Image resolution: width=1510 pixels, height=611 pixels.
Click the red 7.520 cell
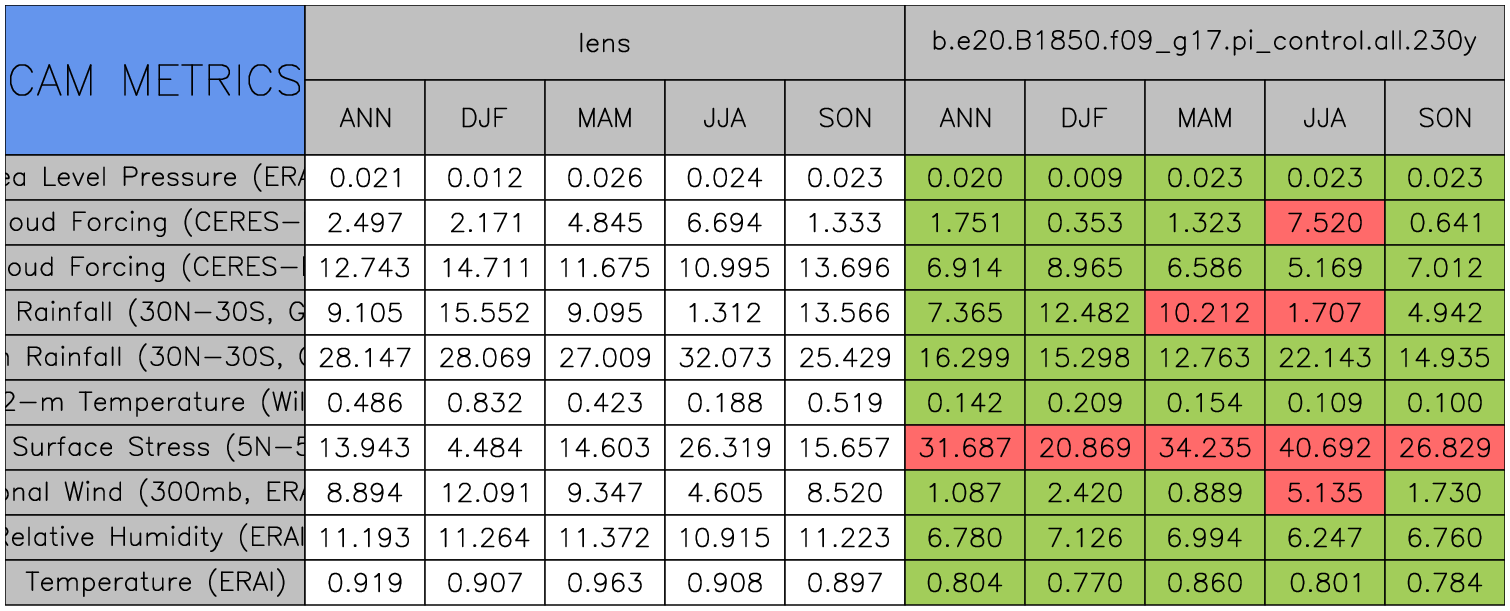click(x=1324, y=223)
